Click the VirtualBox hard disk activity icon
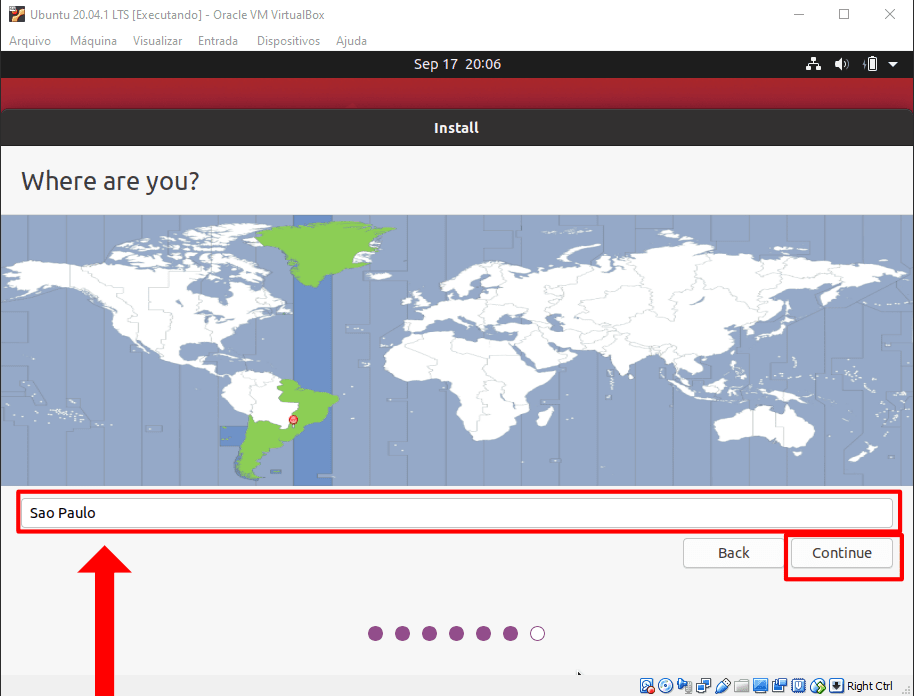This screenshot has height=696, width=914. (646, 686)
